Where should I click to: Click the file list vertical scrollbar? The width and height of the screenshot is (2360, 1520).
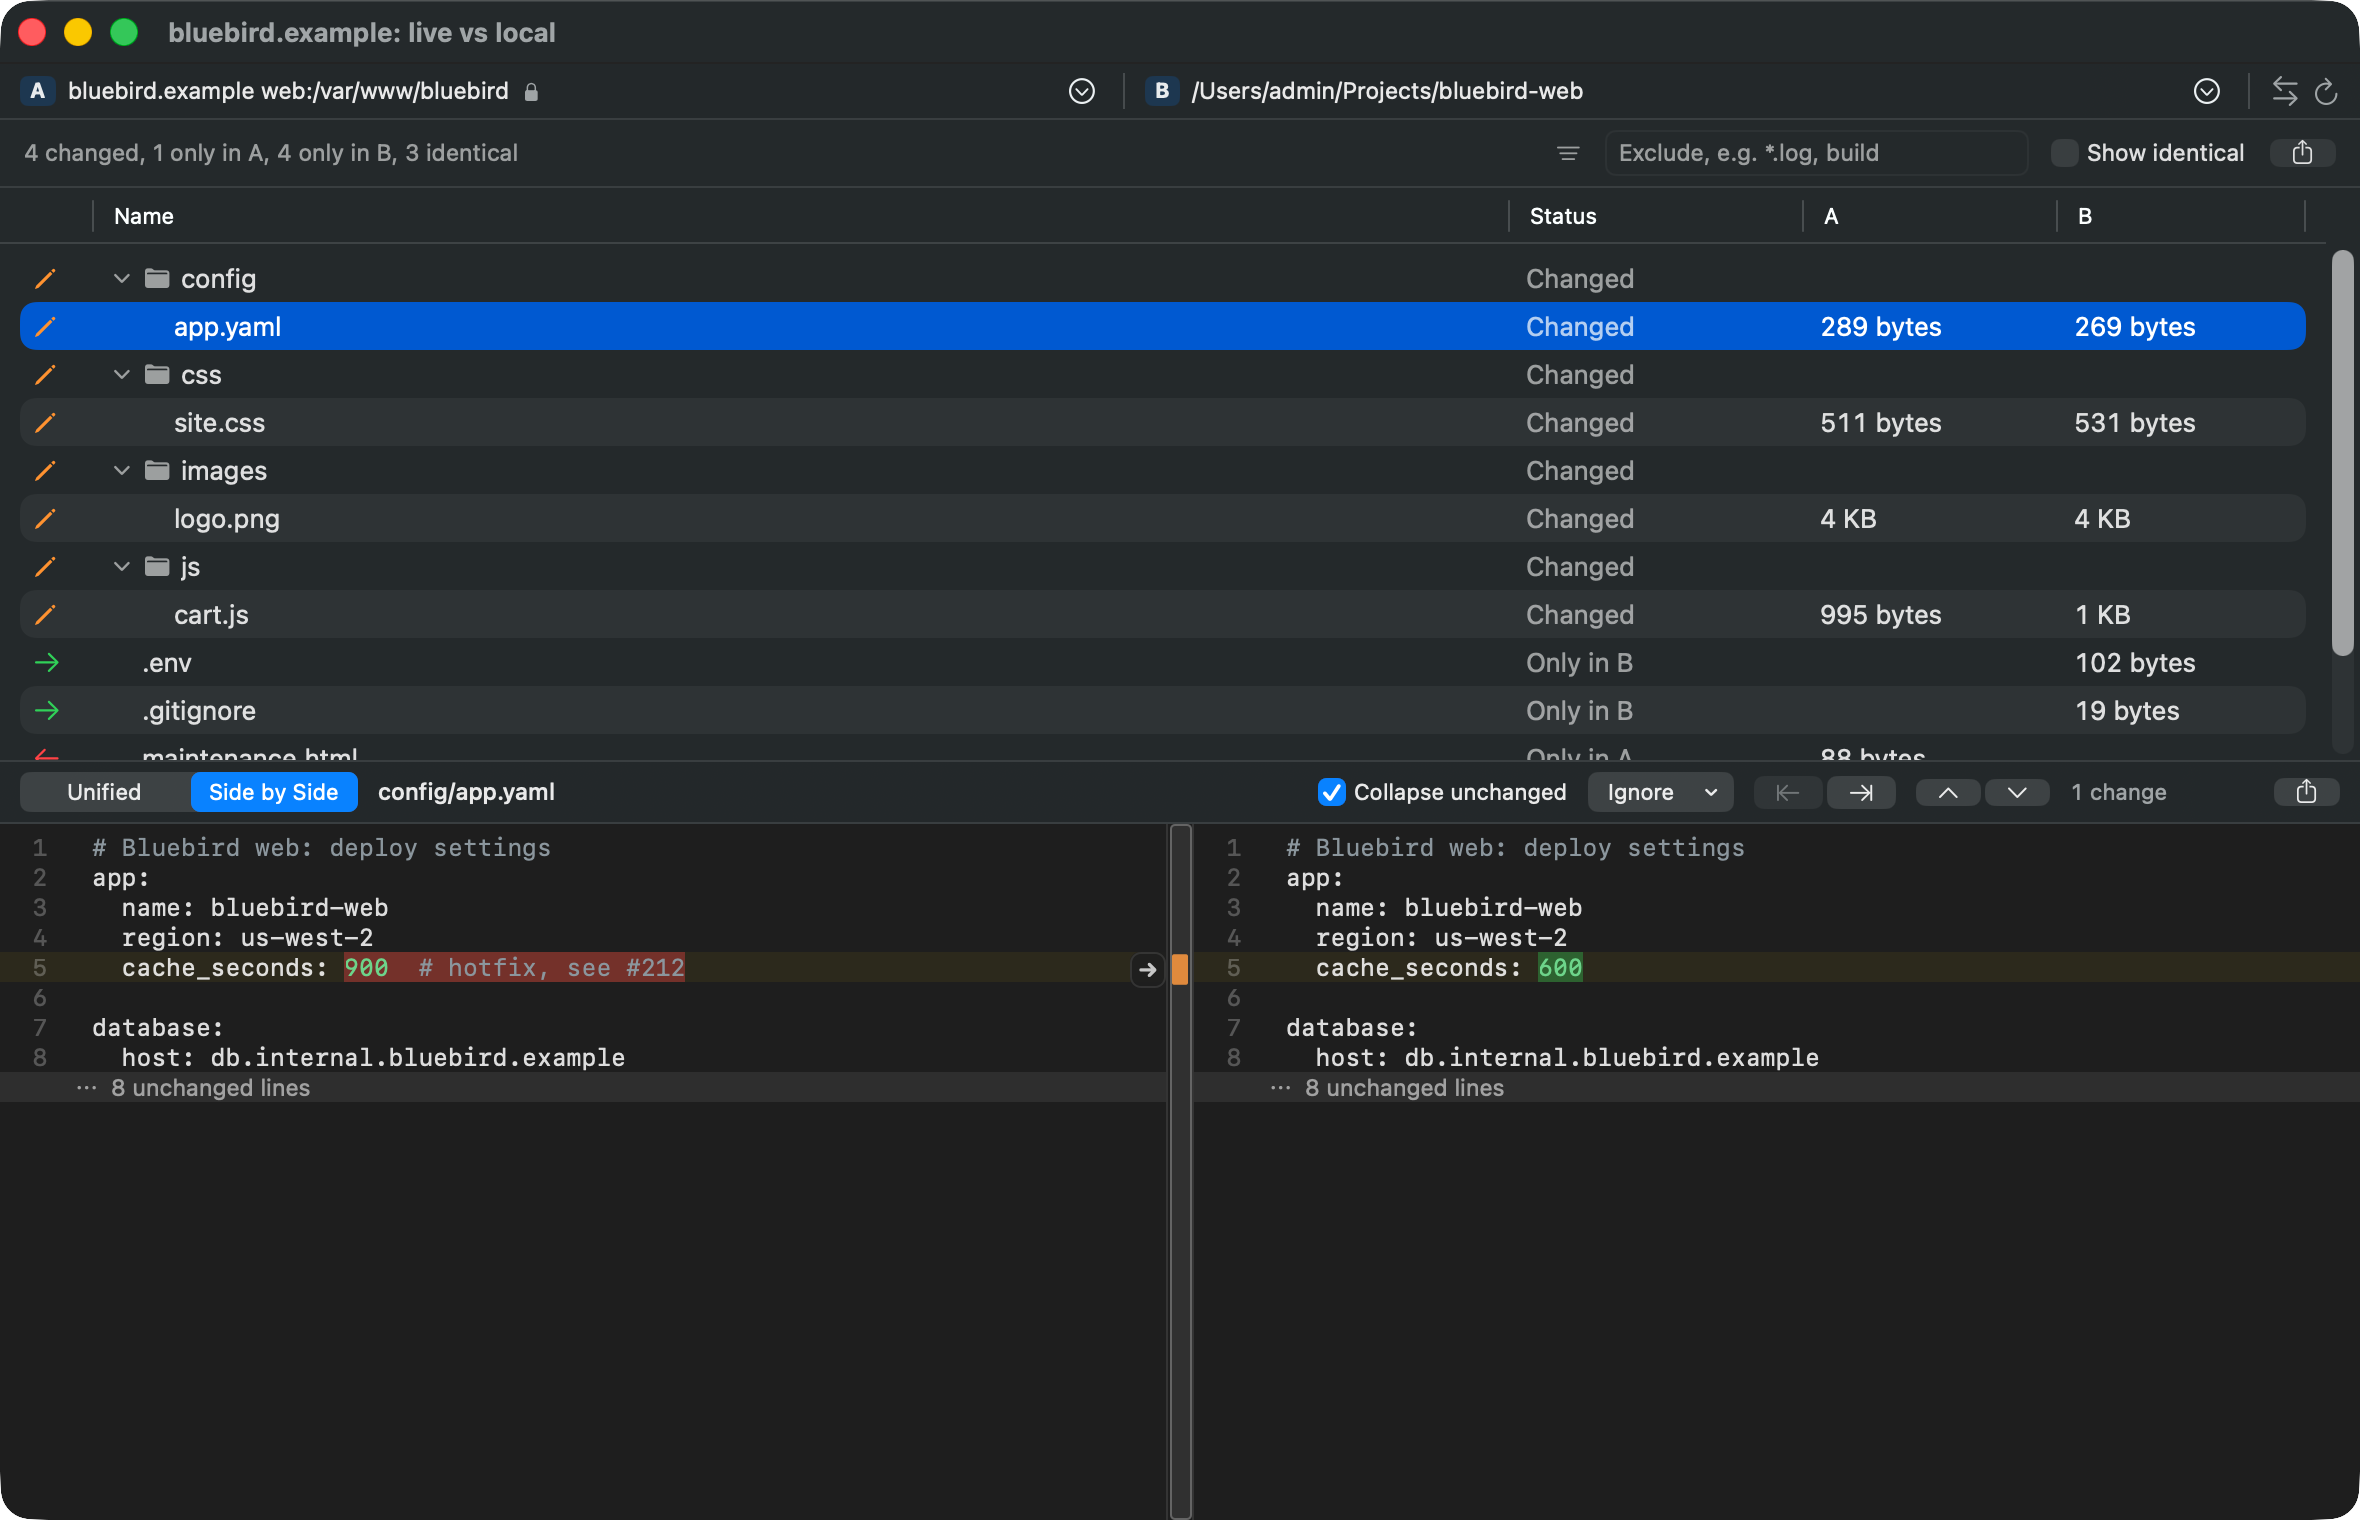tap(2342, 453)
